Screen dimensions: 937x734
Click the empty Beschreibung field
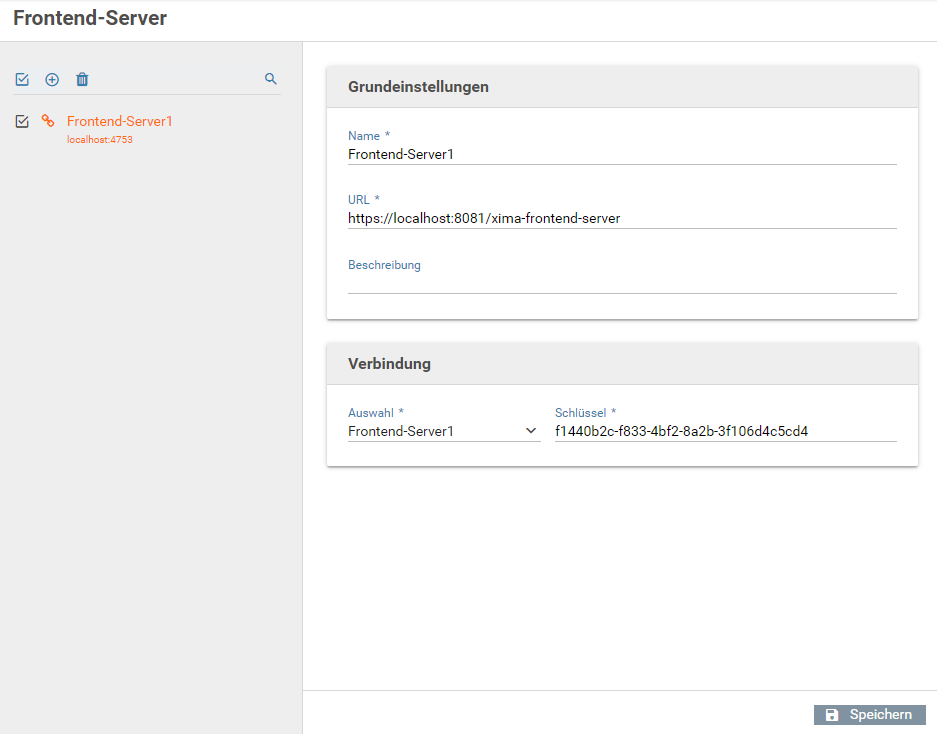point(622,283)
